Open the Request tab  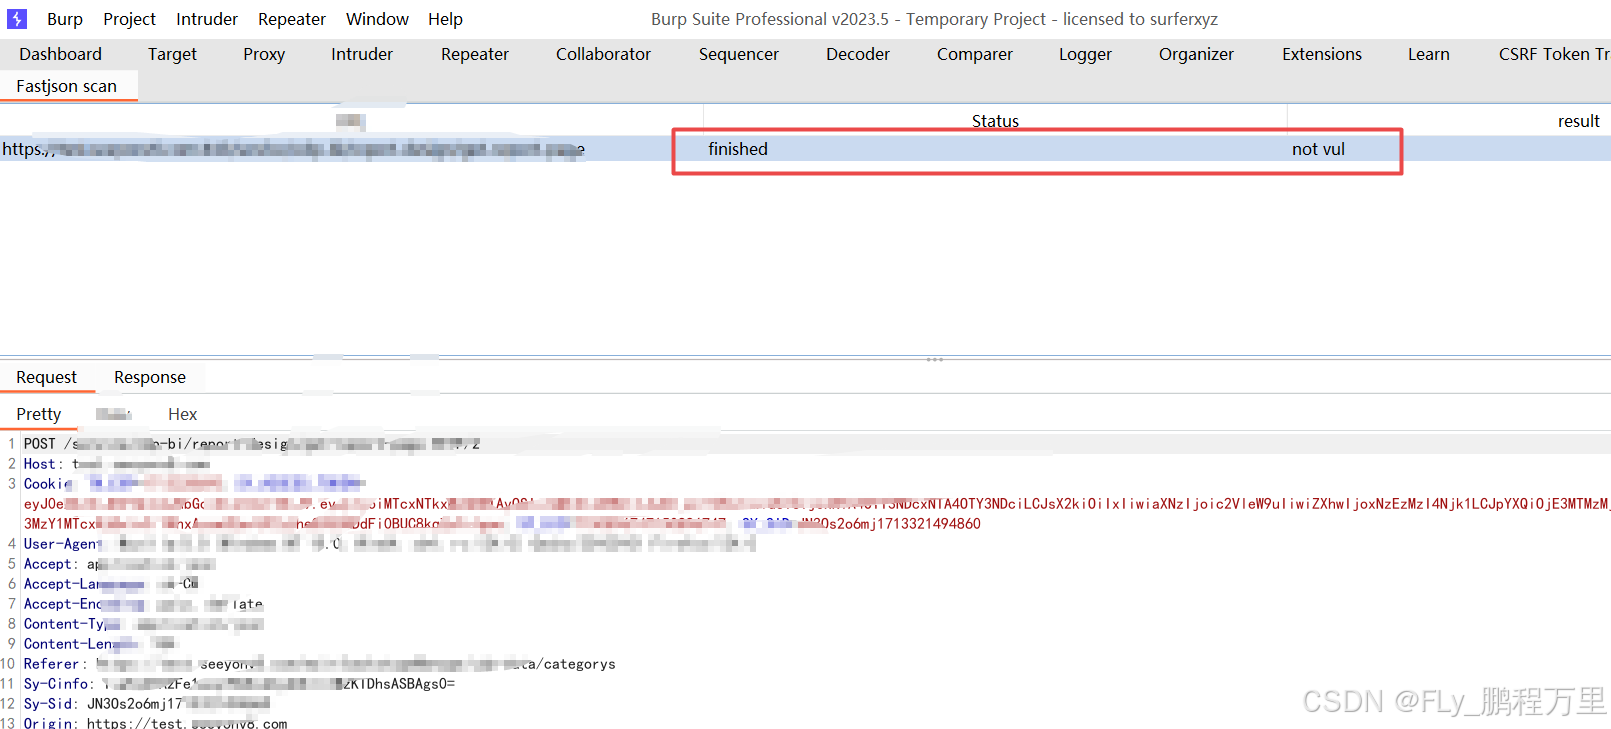click(x=47, y=377)
